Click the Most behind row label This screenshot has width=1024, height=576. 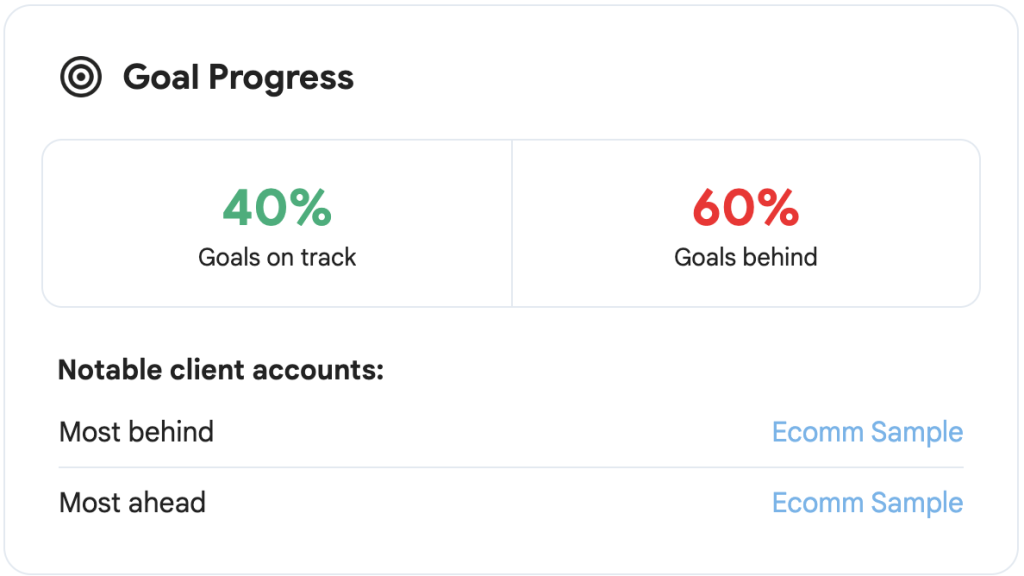click(x=136, y=432)
